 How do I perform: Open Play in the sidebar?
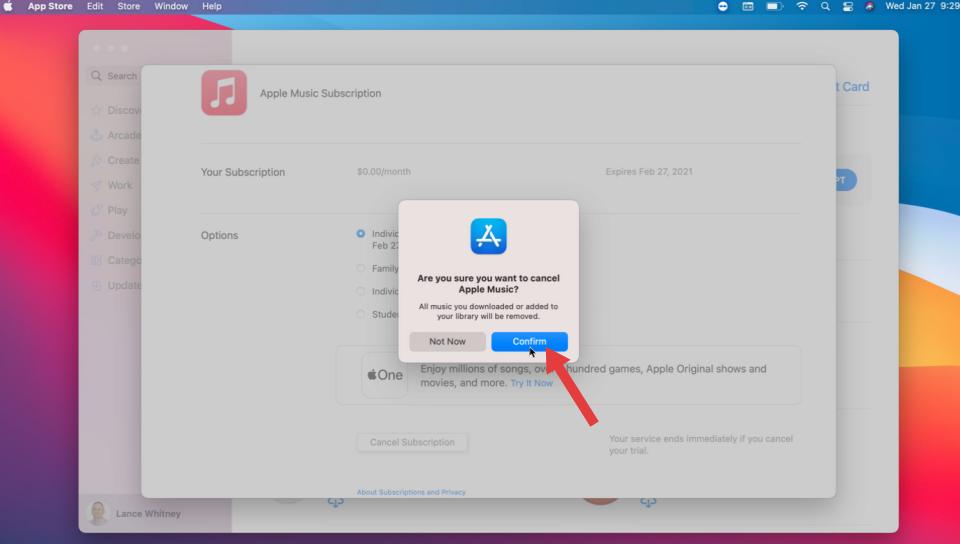click(110, 211)
